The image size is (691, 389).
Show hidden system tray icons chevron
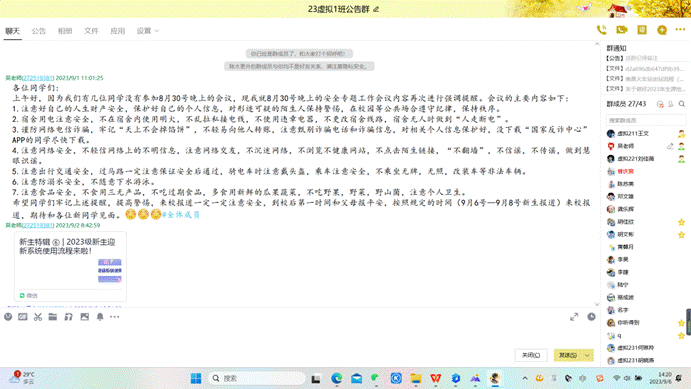click(x=525, y=378)
